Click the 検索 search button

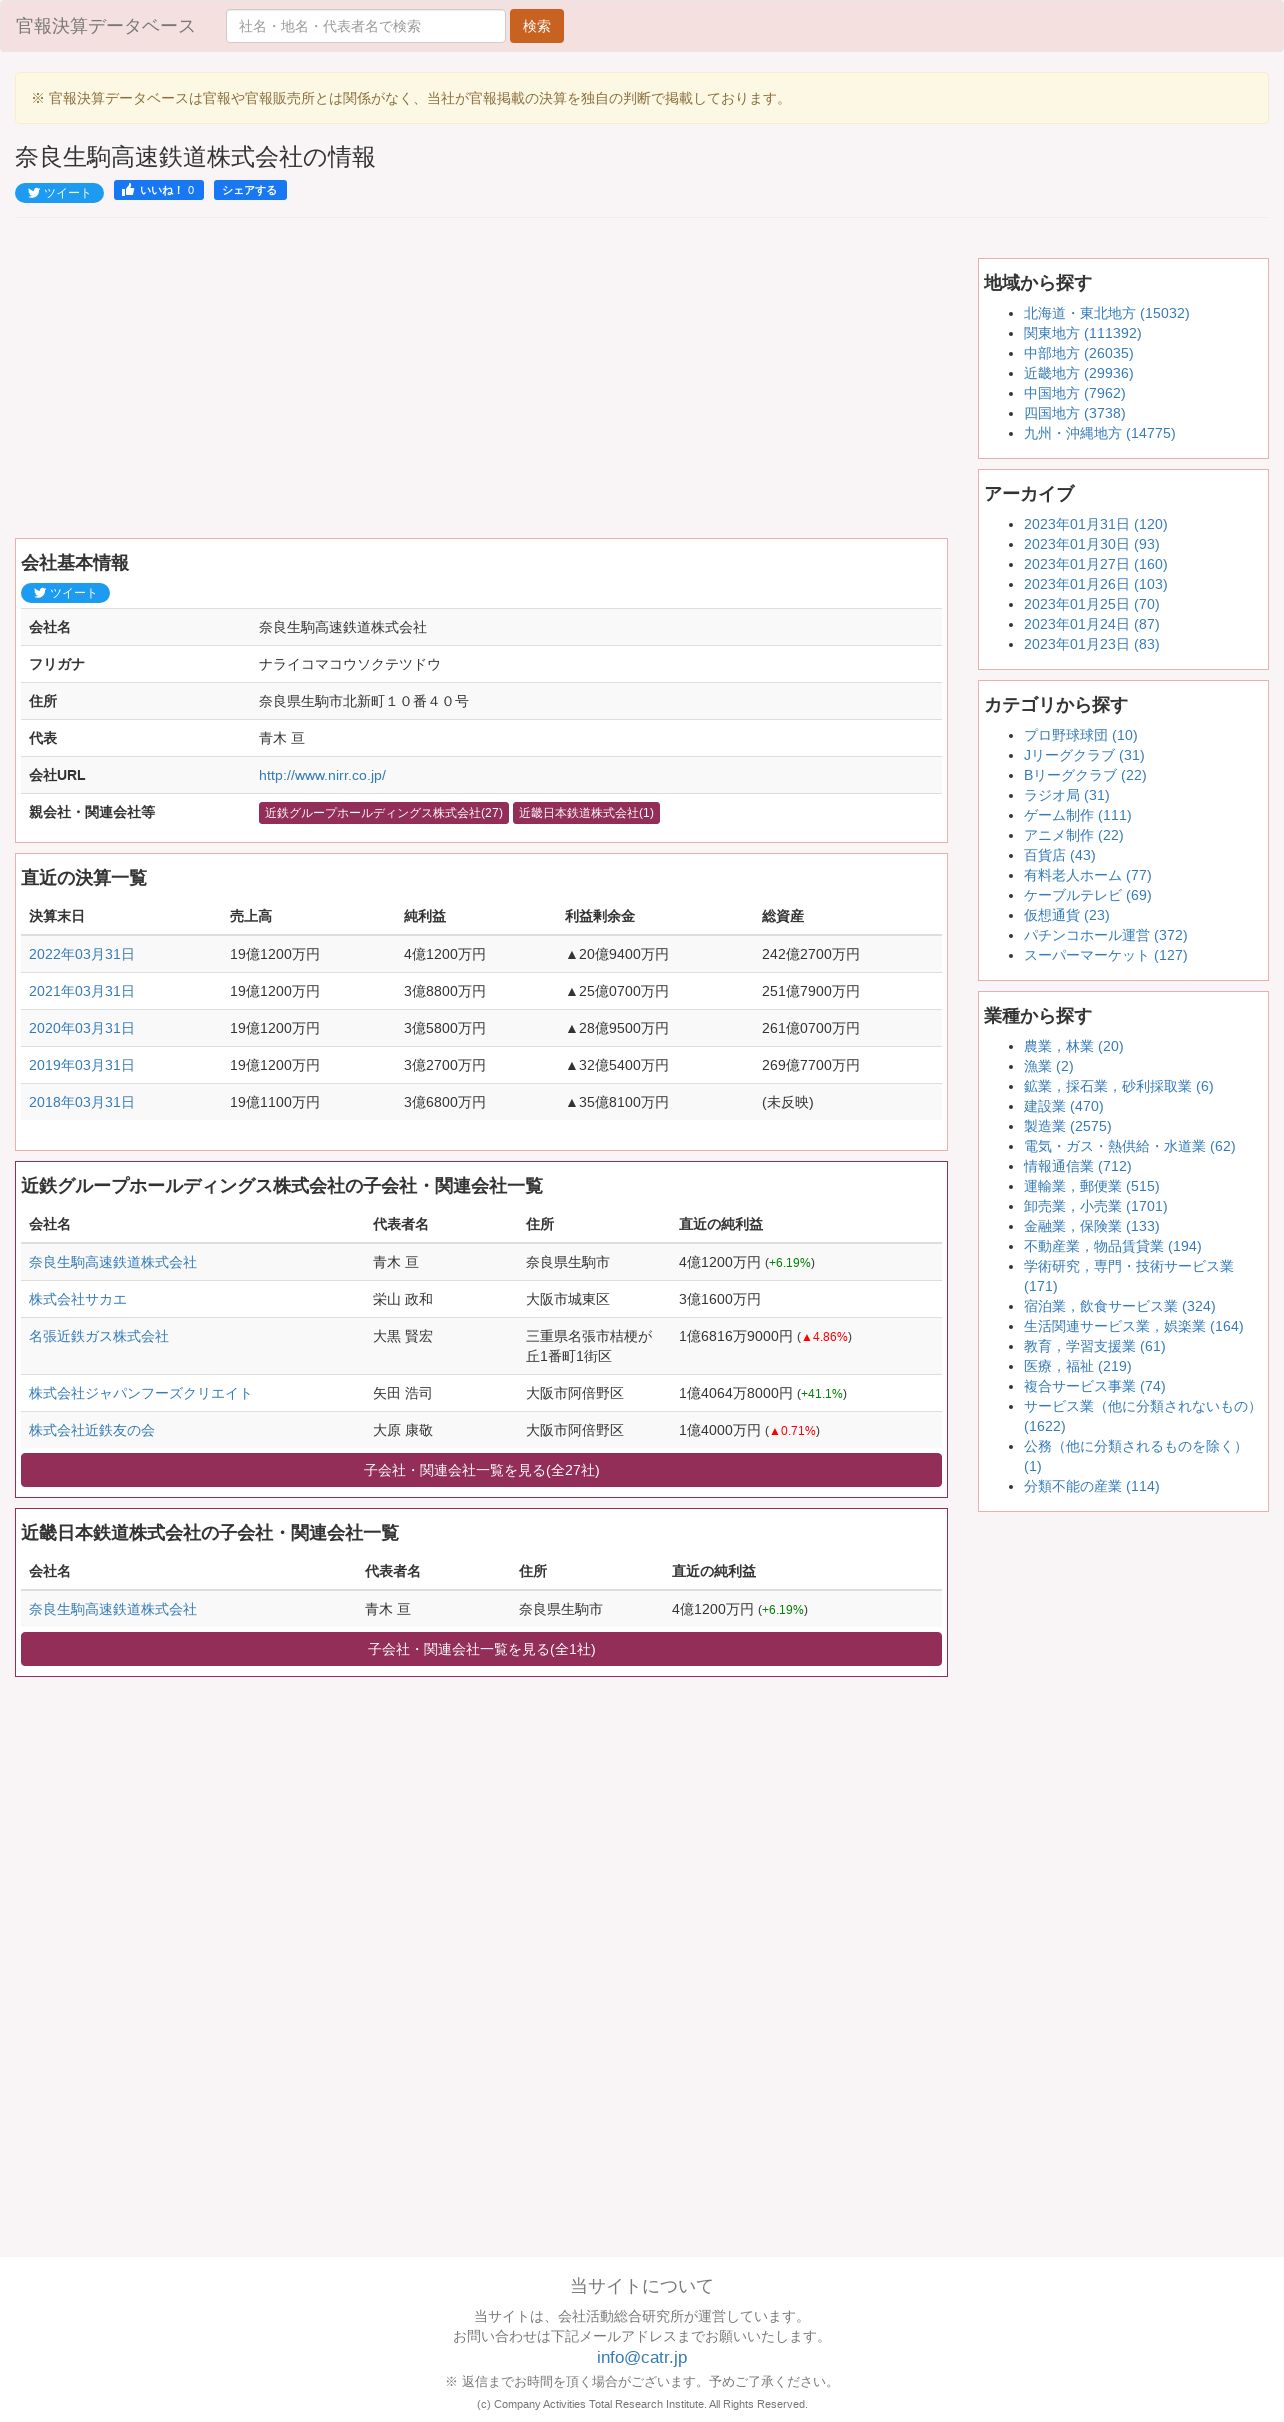click(537, 26)
